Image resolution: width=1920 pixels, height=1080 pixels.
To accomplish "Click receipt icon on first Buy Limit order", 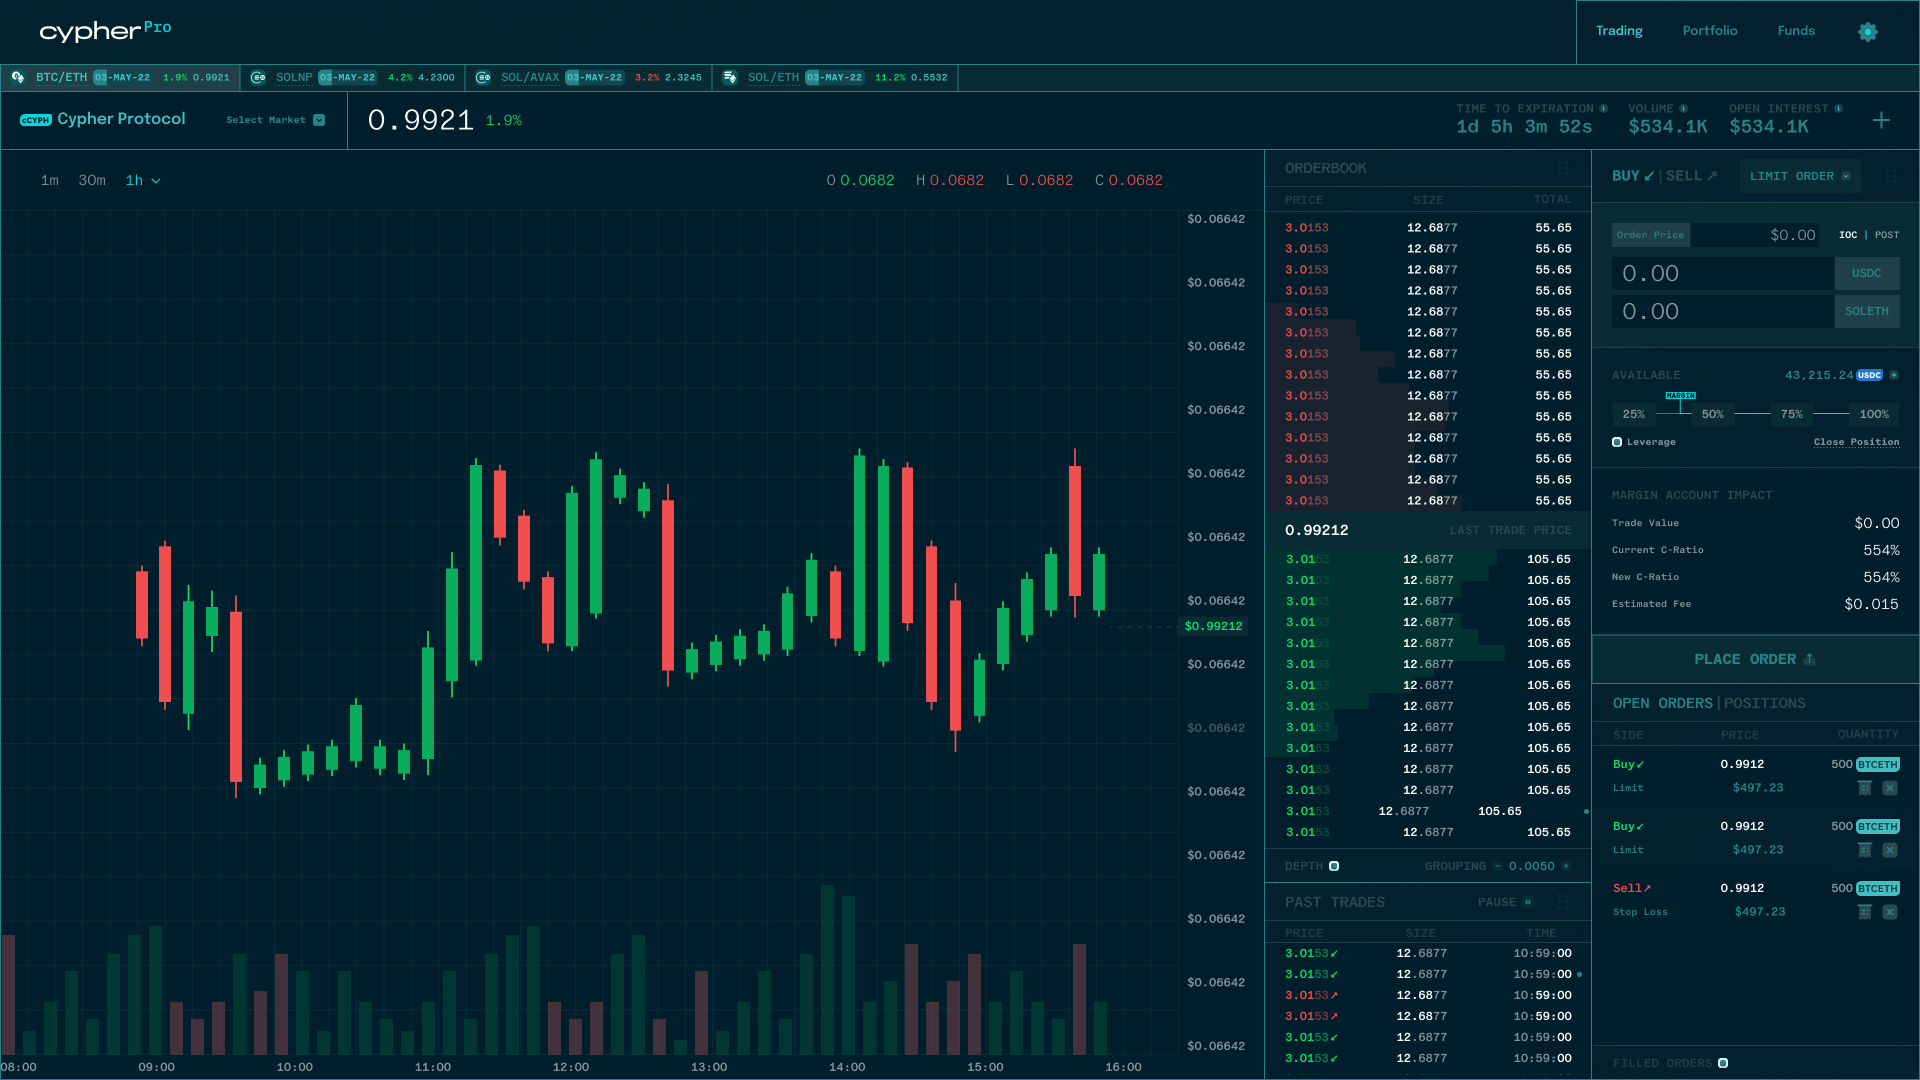I will [1864, 788].
